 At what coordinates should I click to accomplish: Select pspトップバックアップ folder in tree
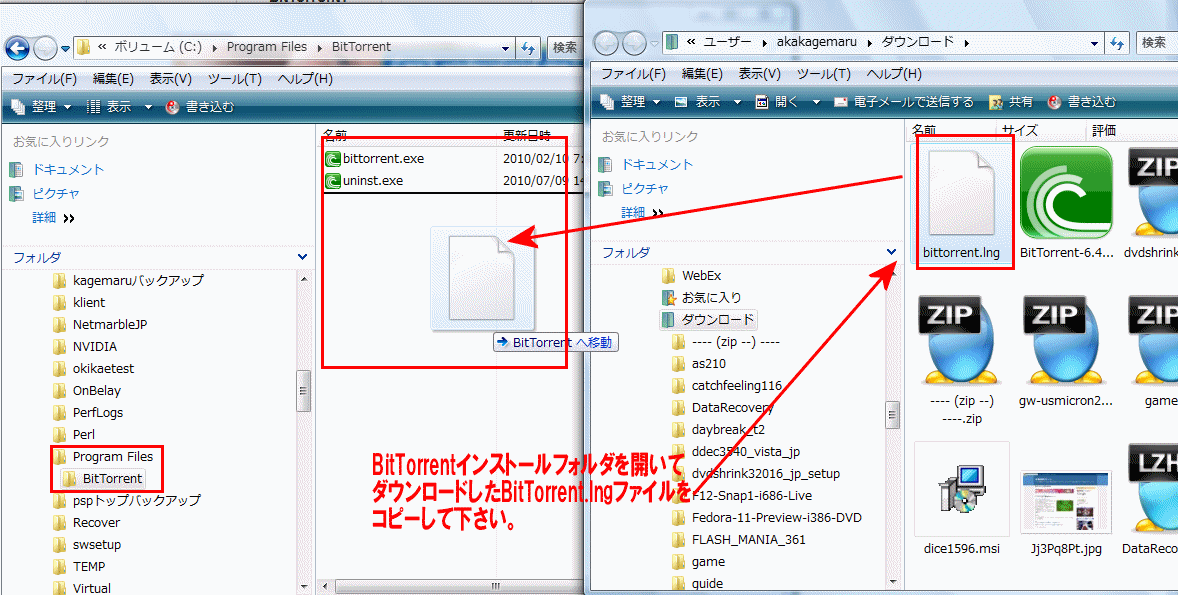127,500
